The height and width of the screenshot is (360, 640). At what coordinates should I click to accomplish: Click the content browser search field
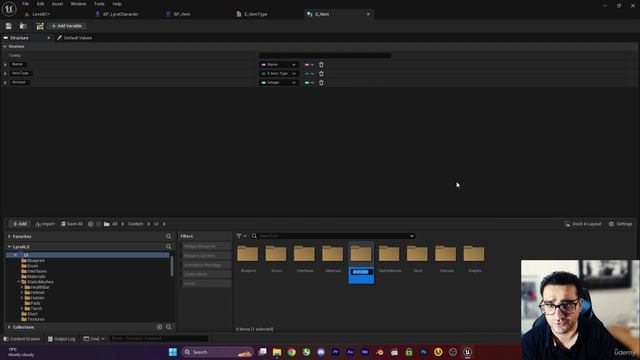(x=333, y=236)
